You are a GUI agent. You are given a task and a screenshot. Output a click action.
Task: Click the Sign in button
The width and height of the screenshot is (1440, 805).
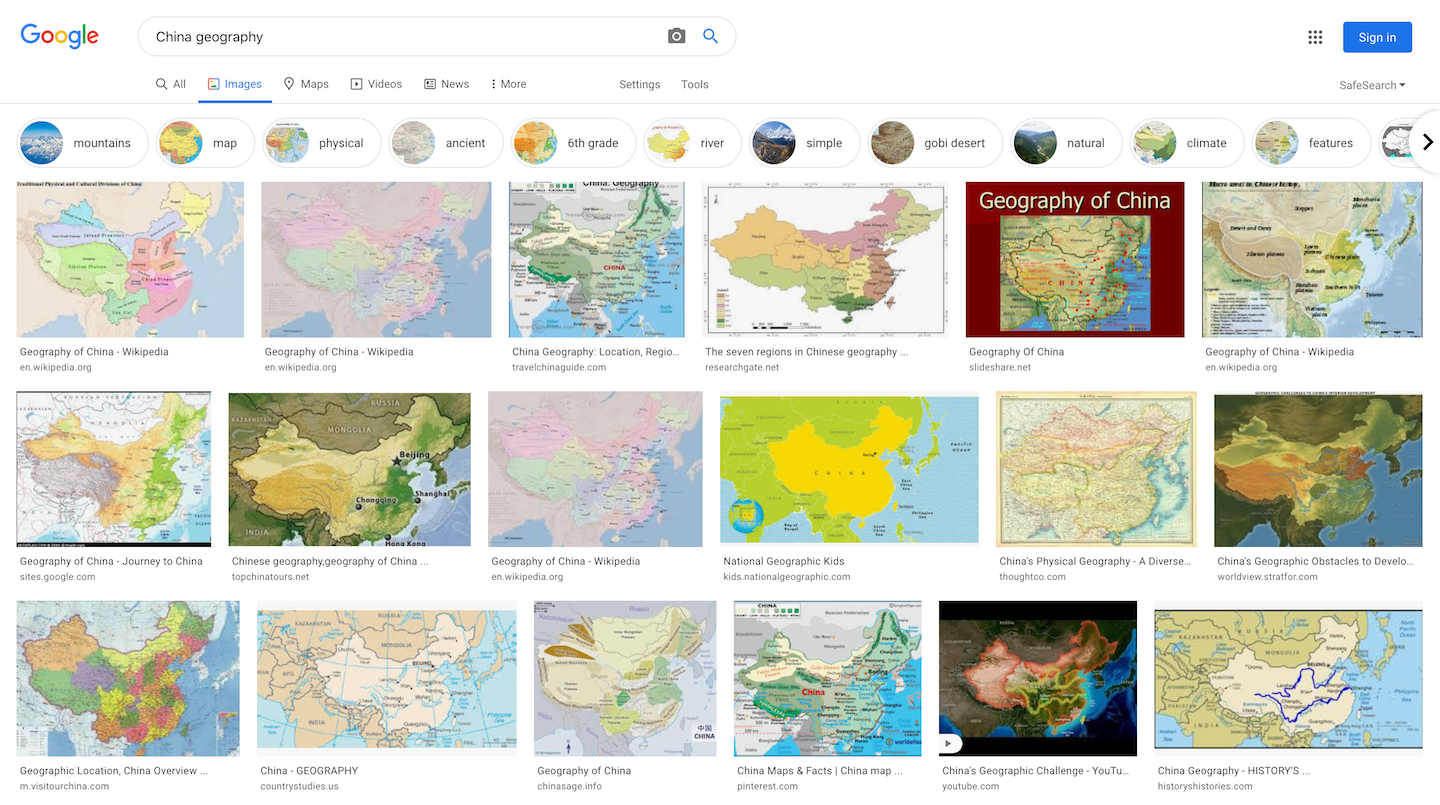click(1377, 37)
